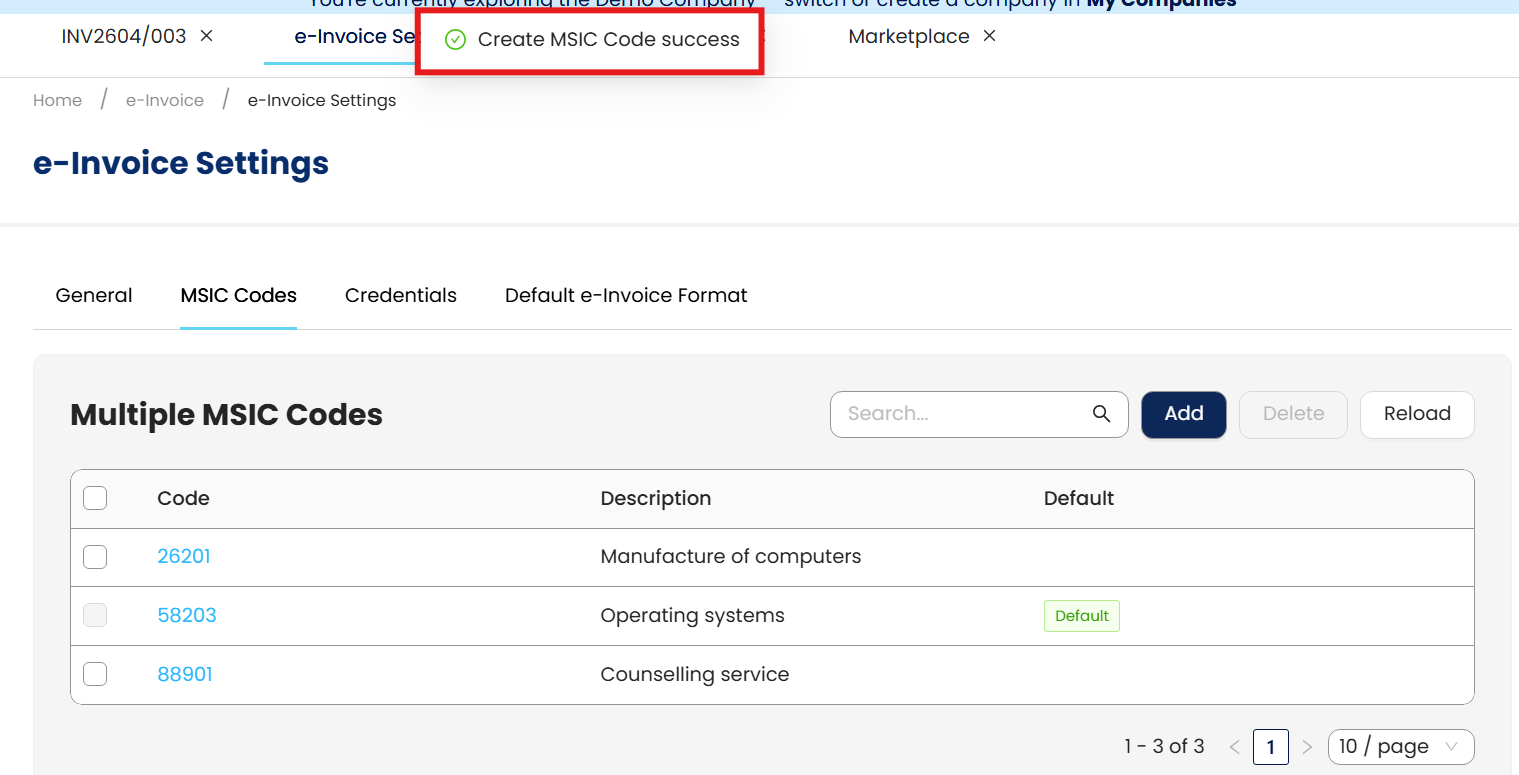Viewport: 1519px width, 775px height.
Task: Open the Credentials tab
Action: pyautogui.click(x=400, y=296)
